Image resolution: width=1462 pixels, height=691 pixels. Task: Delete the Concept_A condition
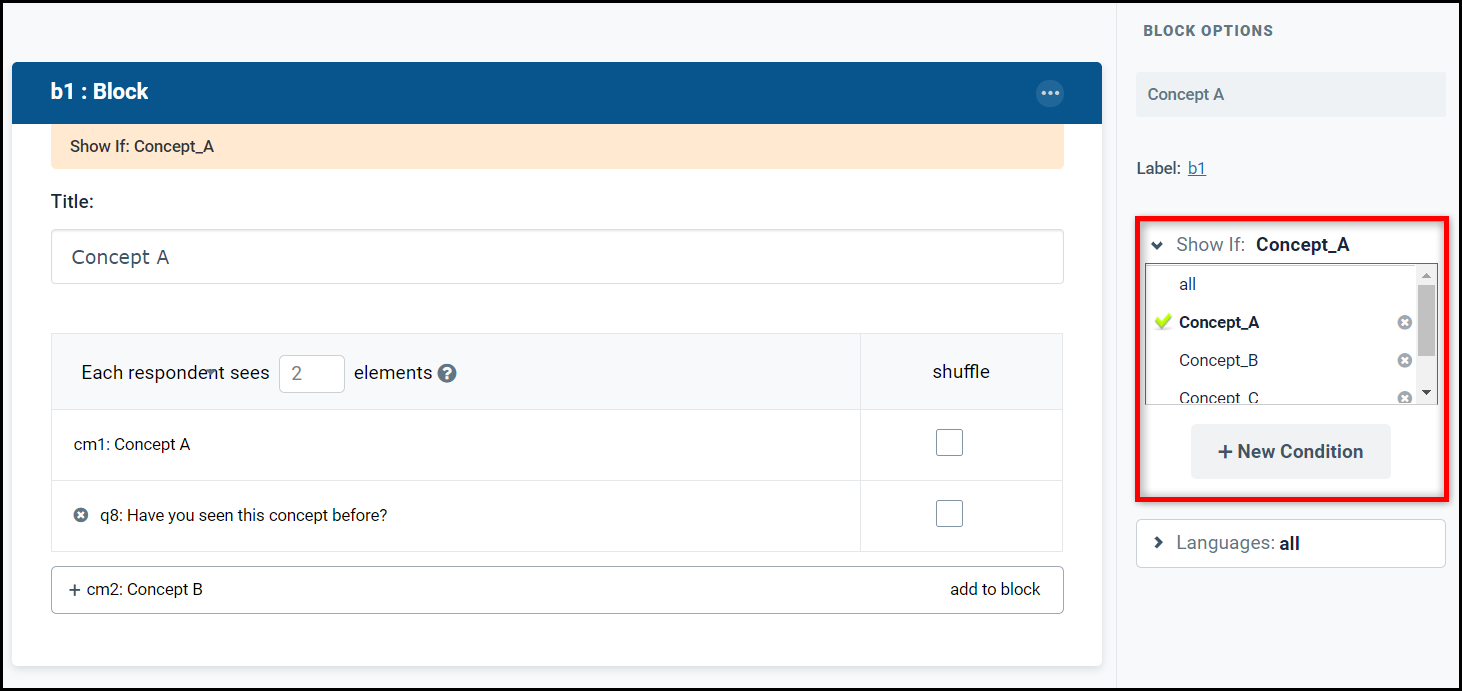pos(1404,322)
